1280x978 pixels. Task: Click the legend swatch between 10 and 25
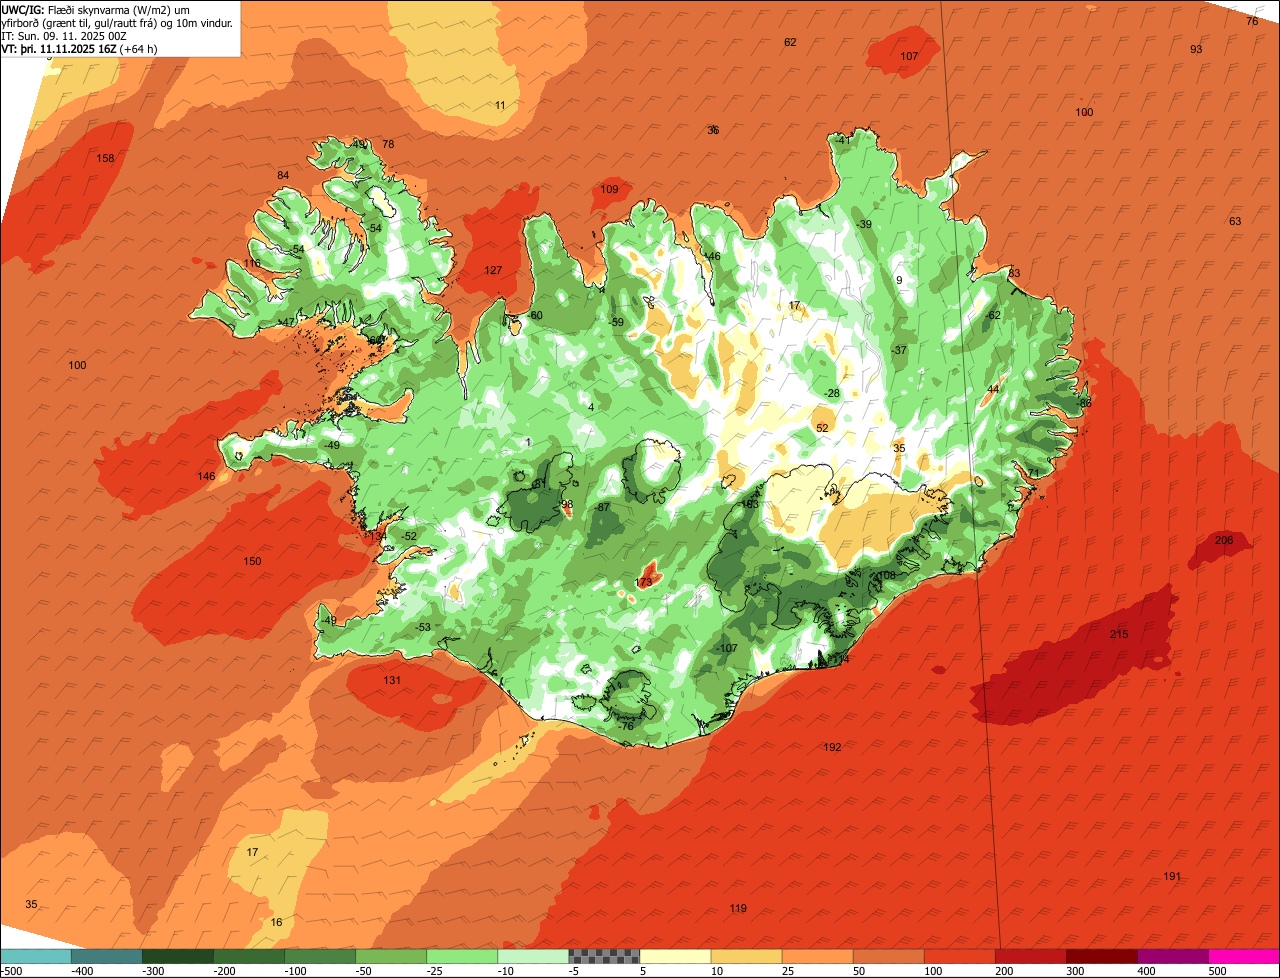[x=746, y=956]
